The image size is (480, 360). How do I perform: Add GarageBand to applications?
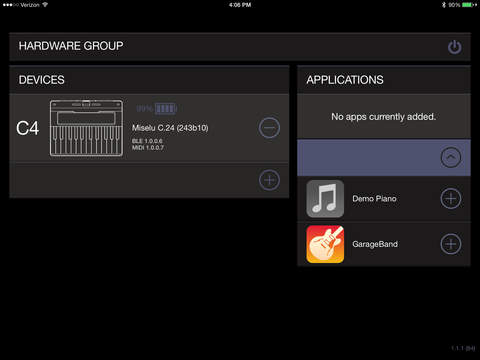(x=451, y=244)
